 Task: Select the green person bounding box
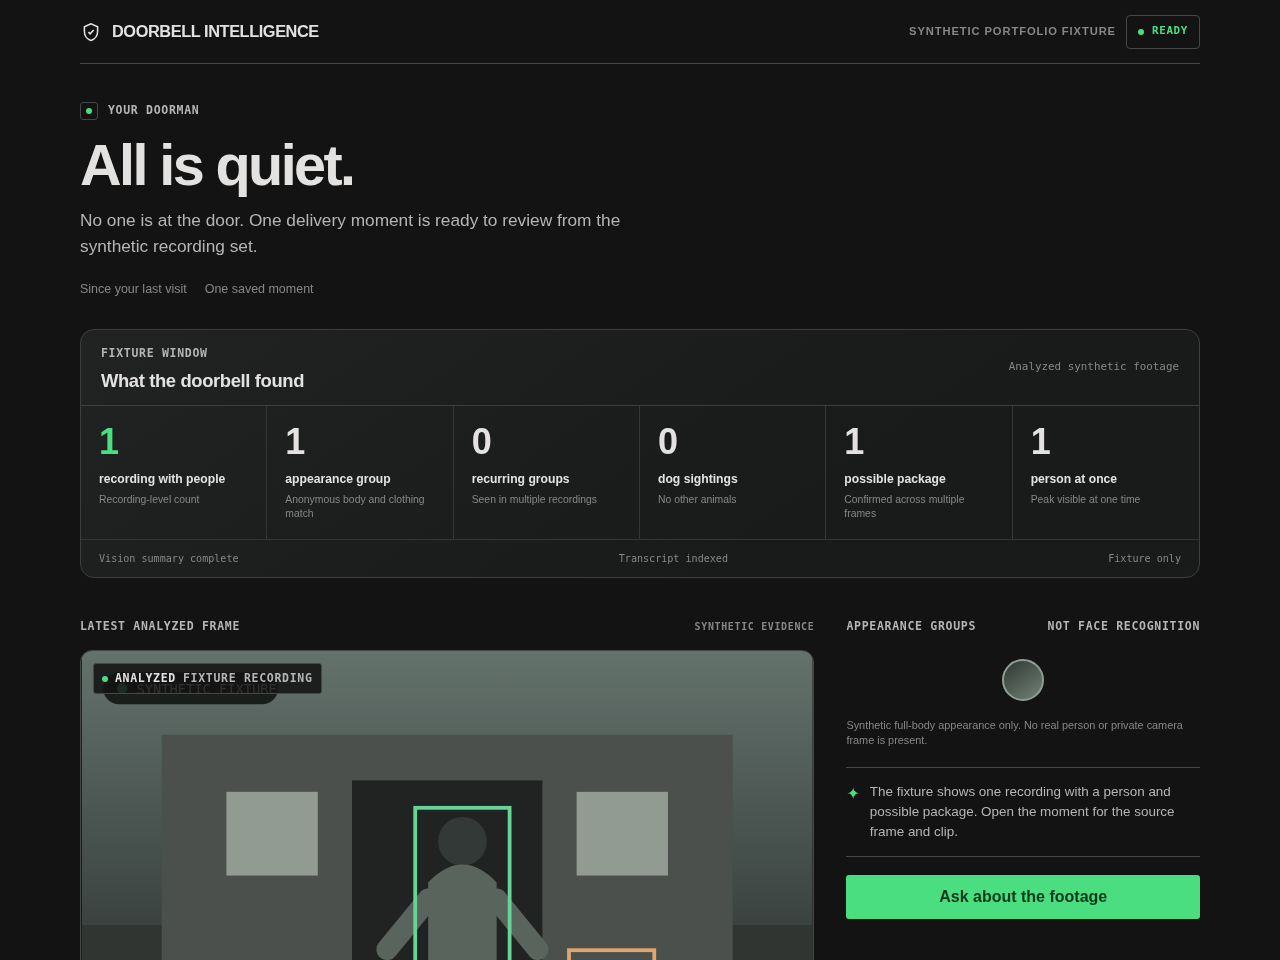pyautogui.click(x=462, y=883)
